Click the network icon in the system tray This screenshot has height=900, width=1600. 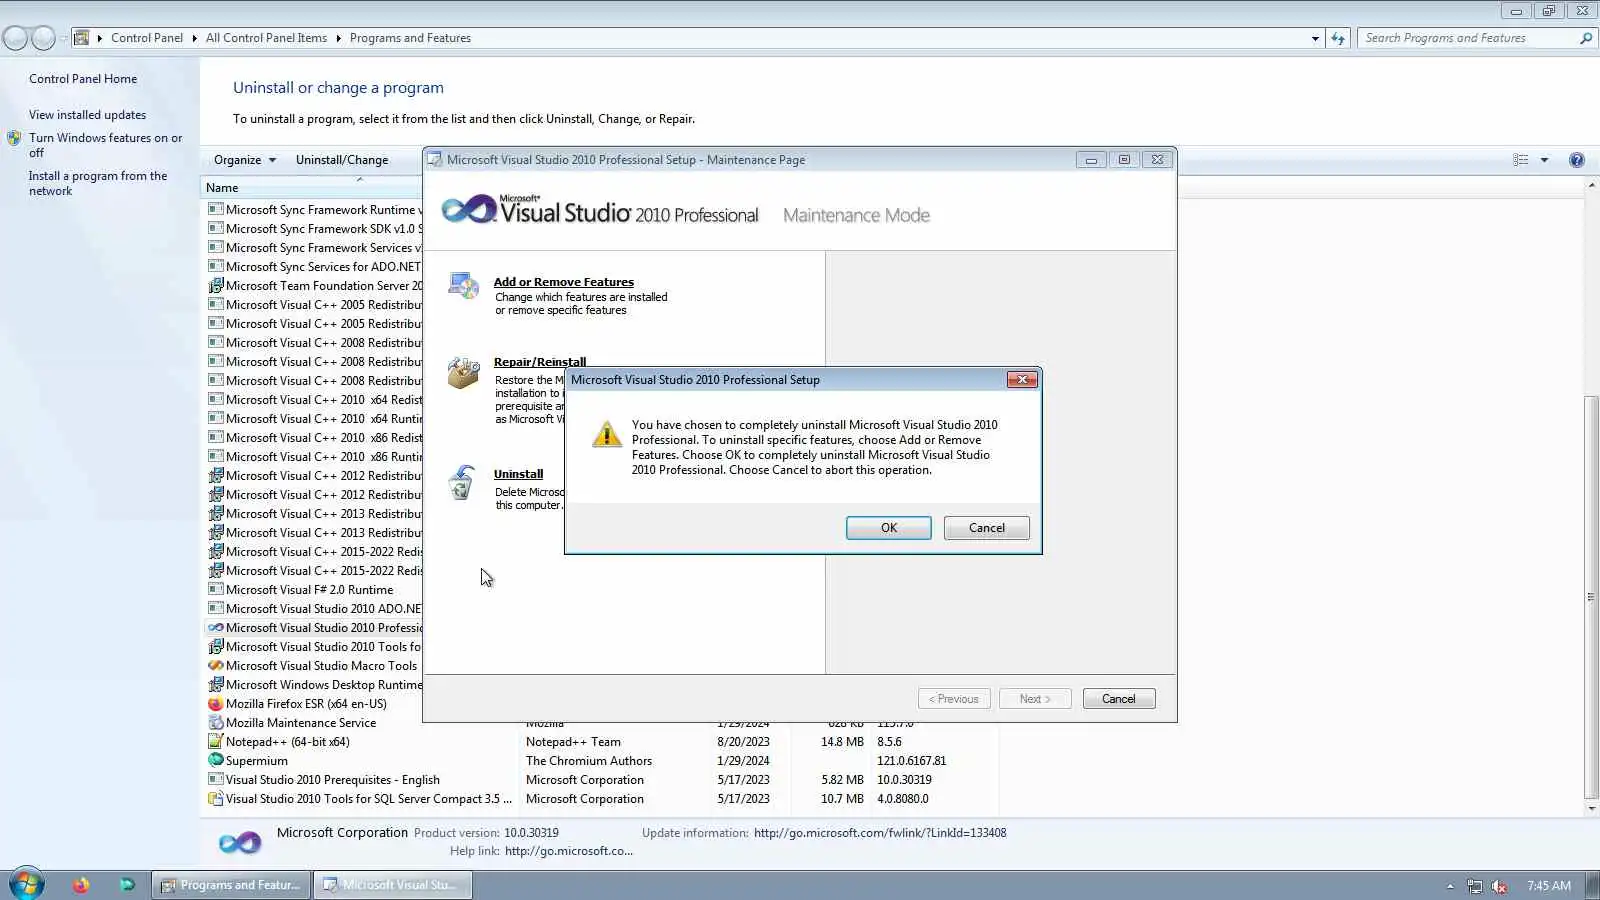[x=1475, y=886]
